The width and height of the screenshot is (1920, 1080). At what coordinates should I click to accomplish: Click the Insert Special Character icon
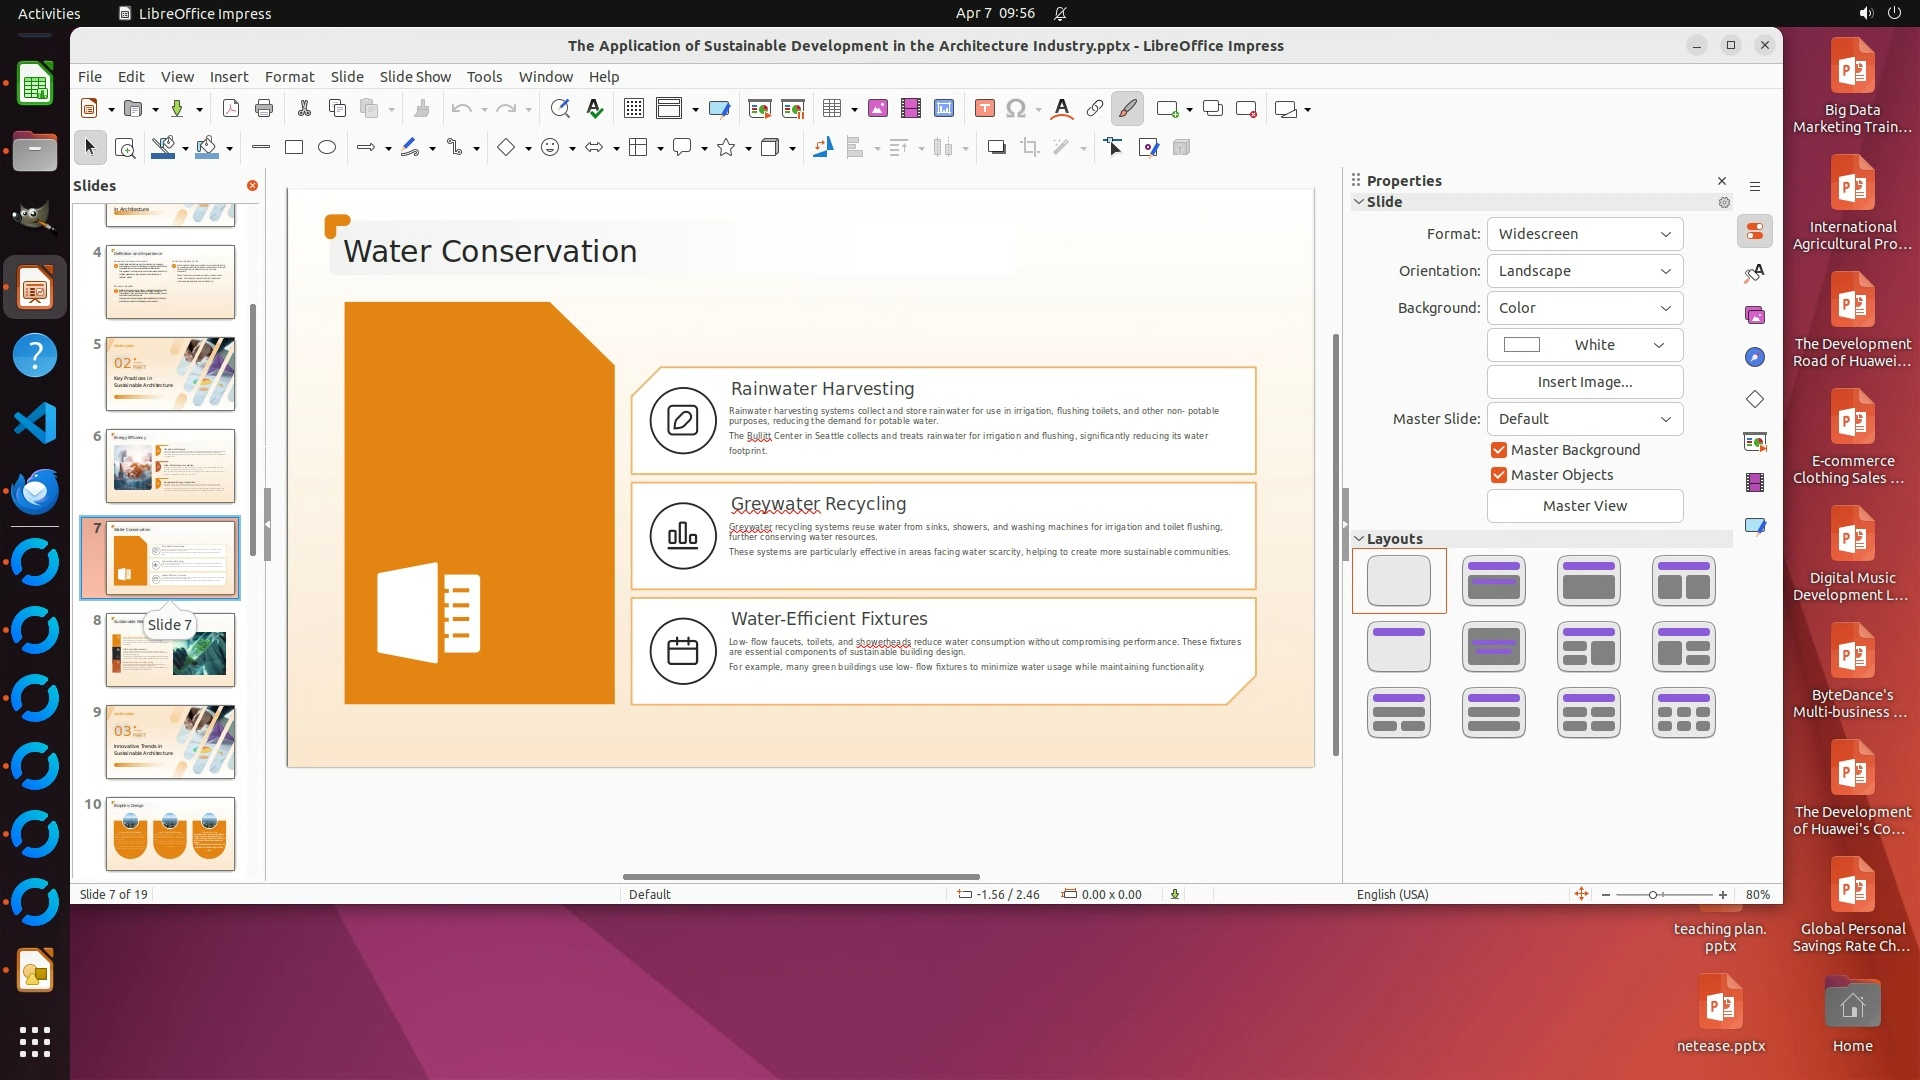(1016, 109)
